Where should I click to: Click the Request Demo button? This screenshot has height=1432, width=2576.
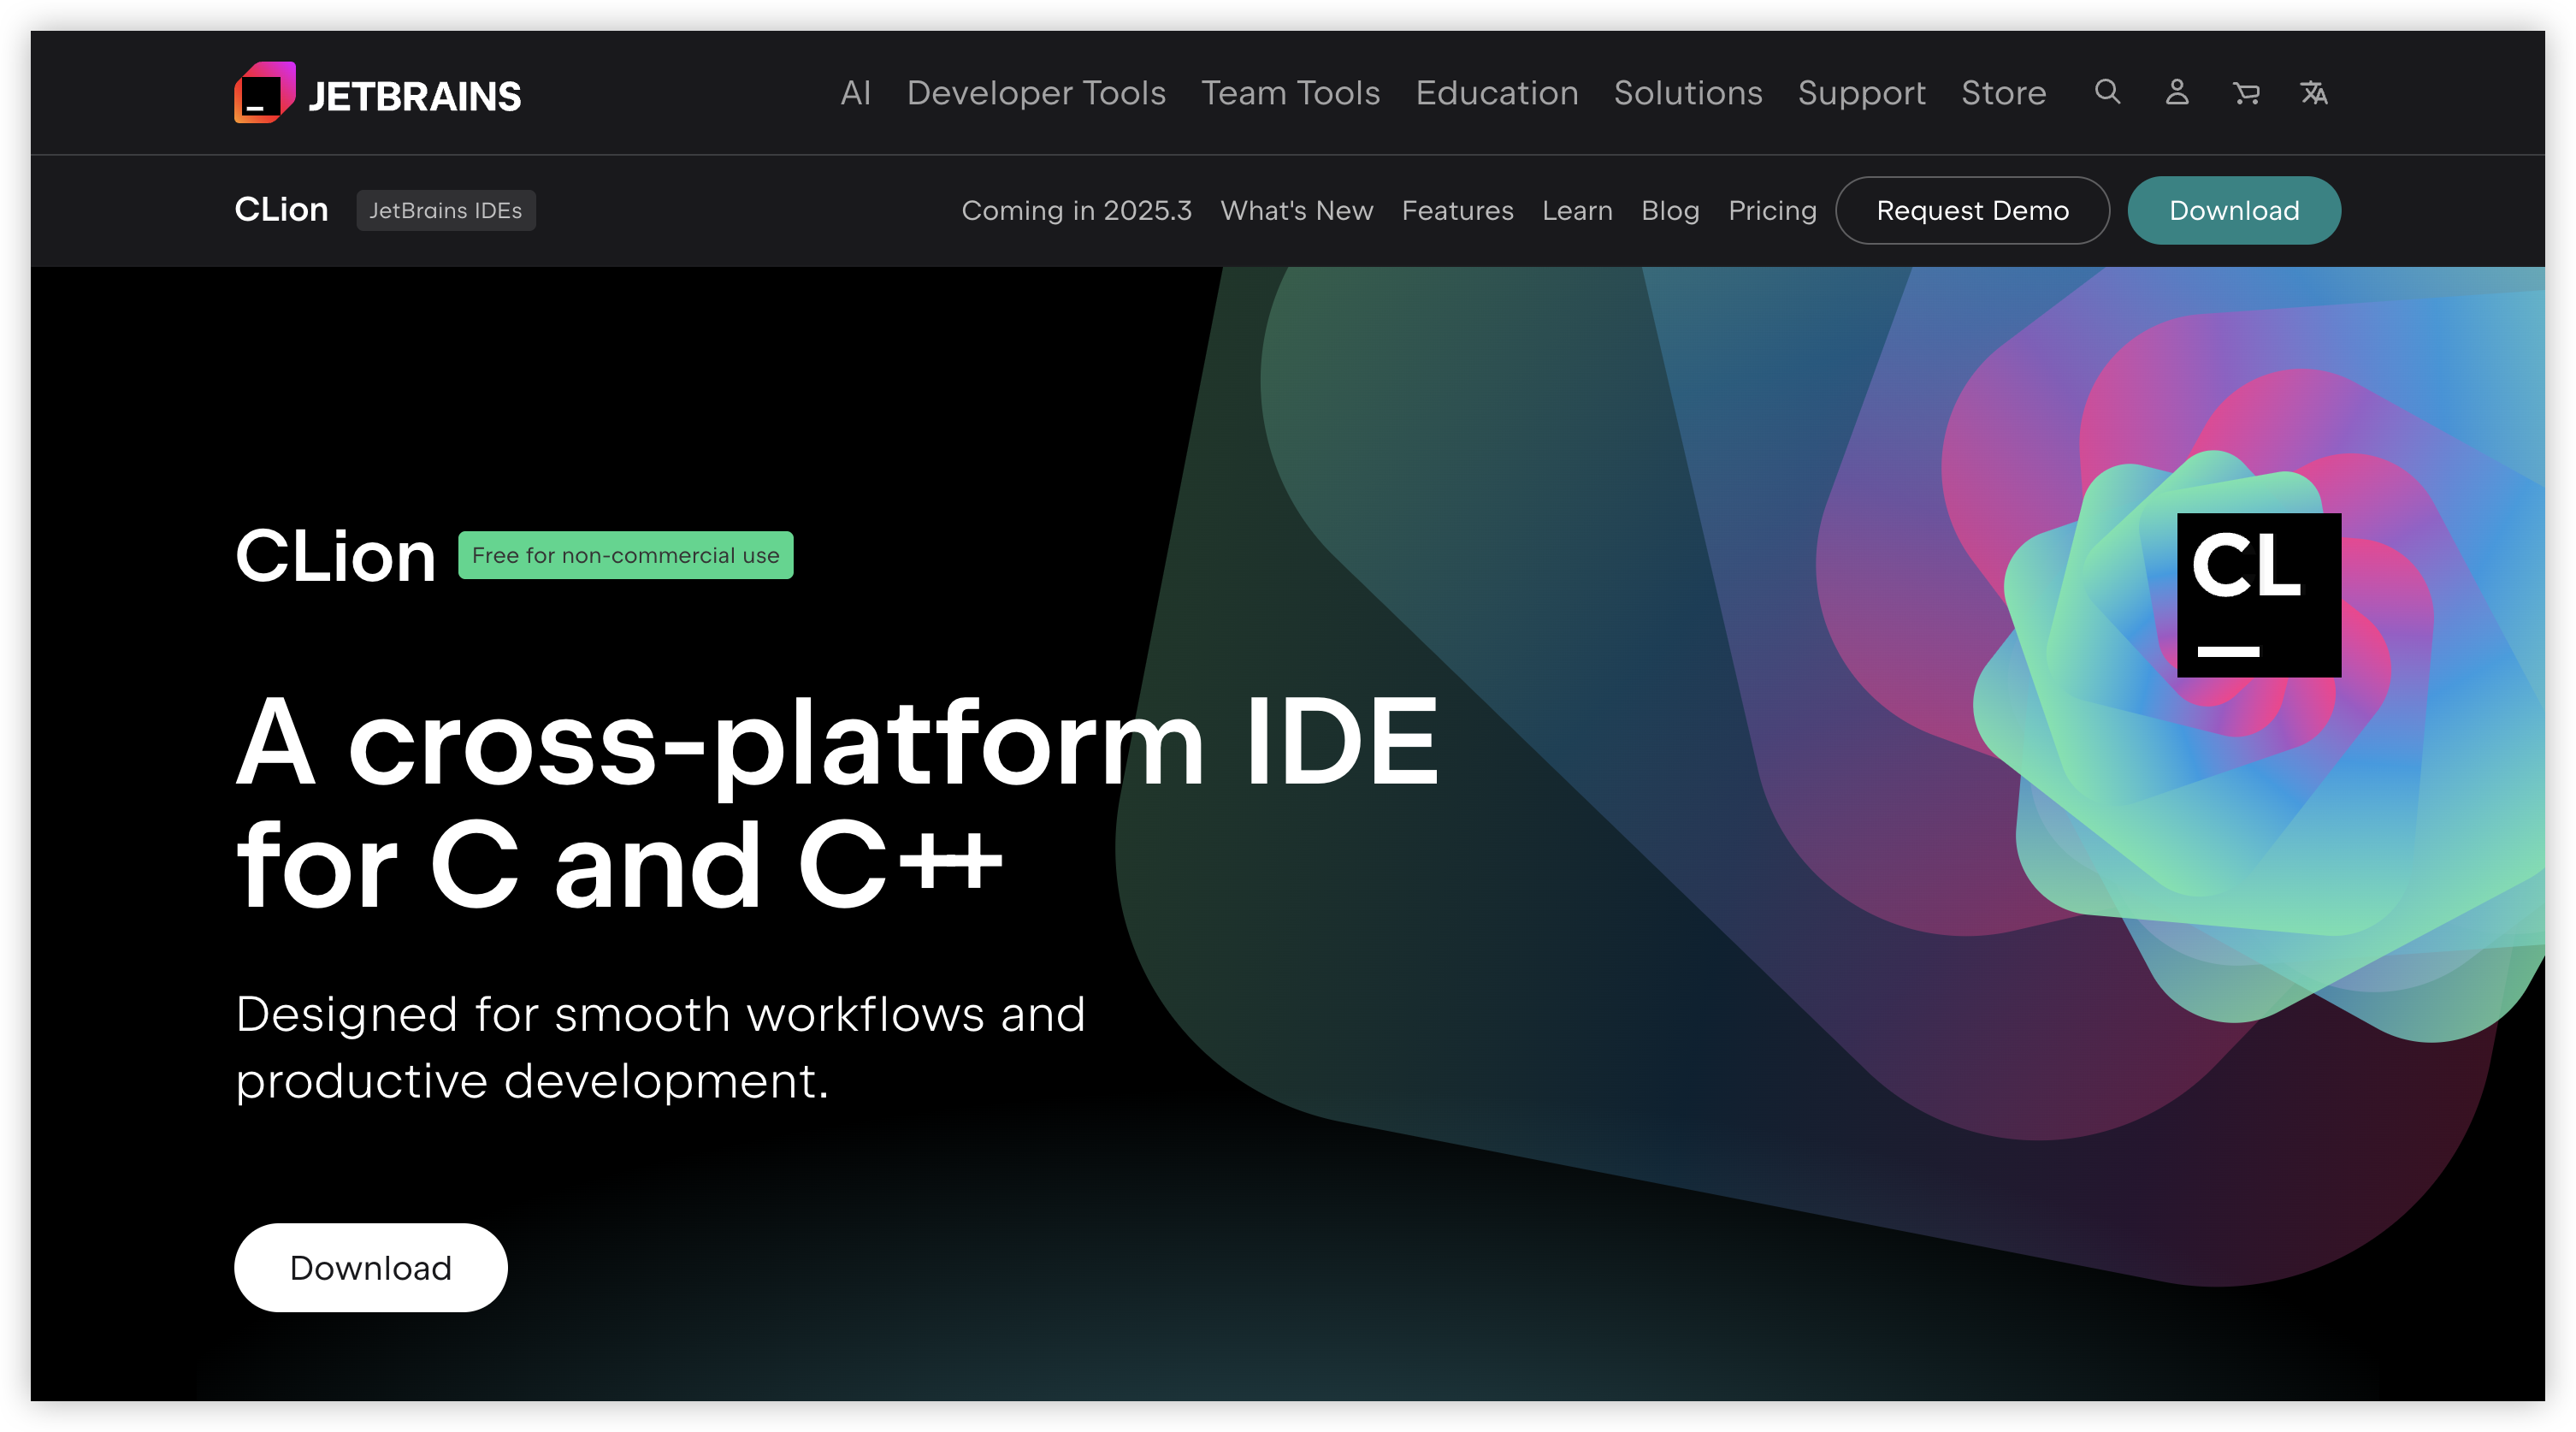point(1972,210)
